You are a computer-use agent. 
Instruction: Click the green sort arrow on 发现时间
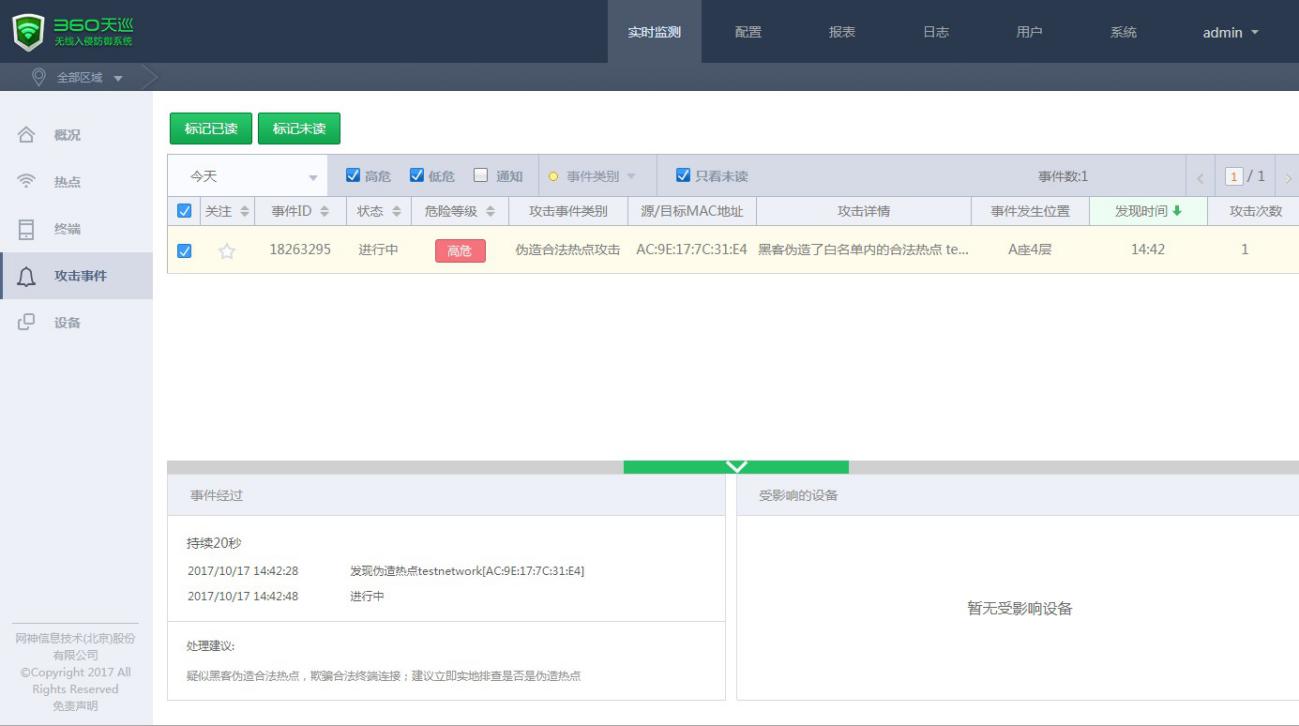coord(1177,211)
